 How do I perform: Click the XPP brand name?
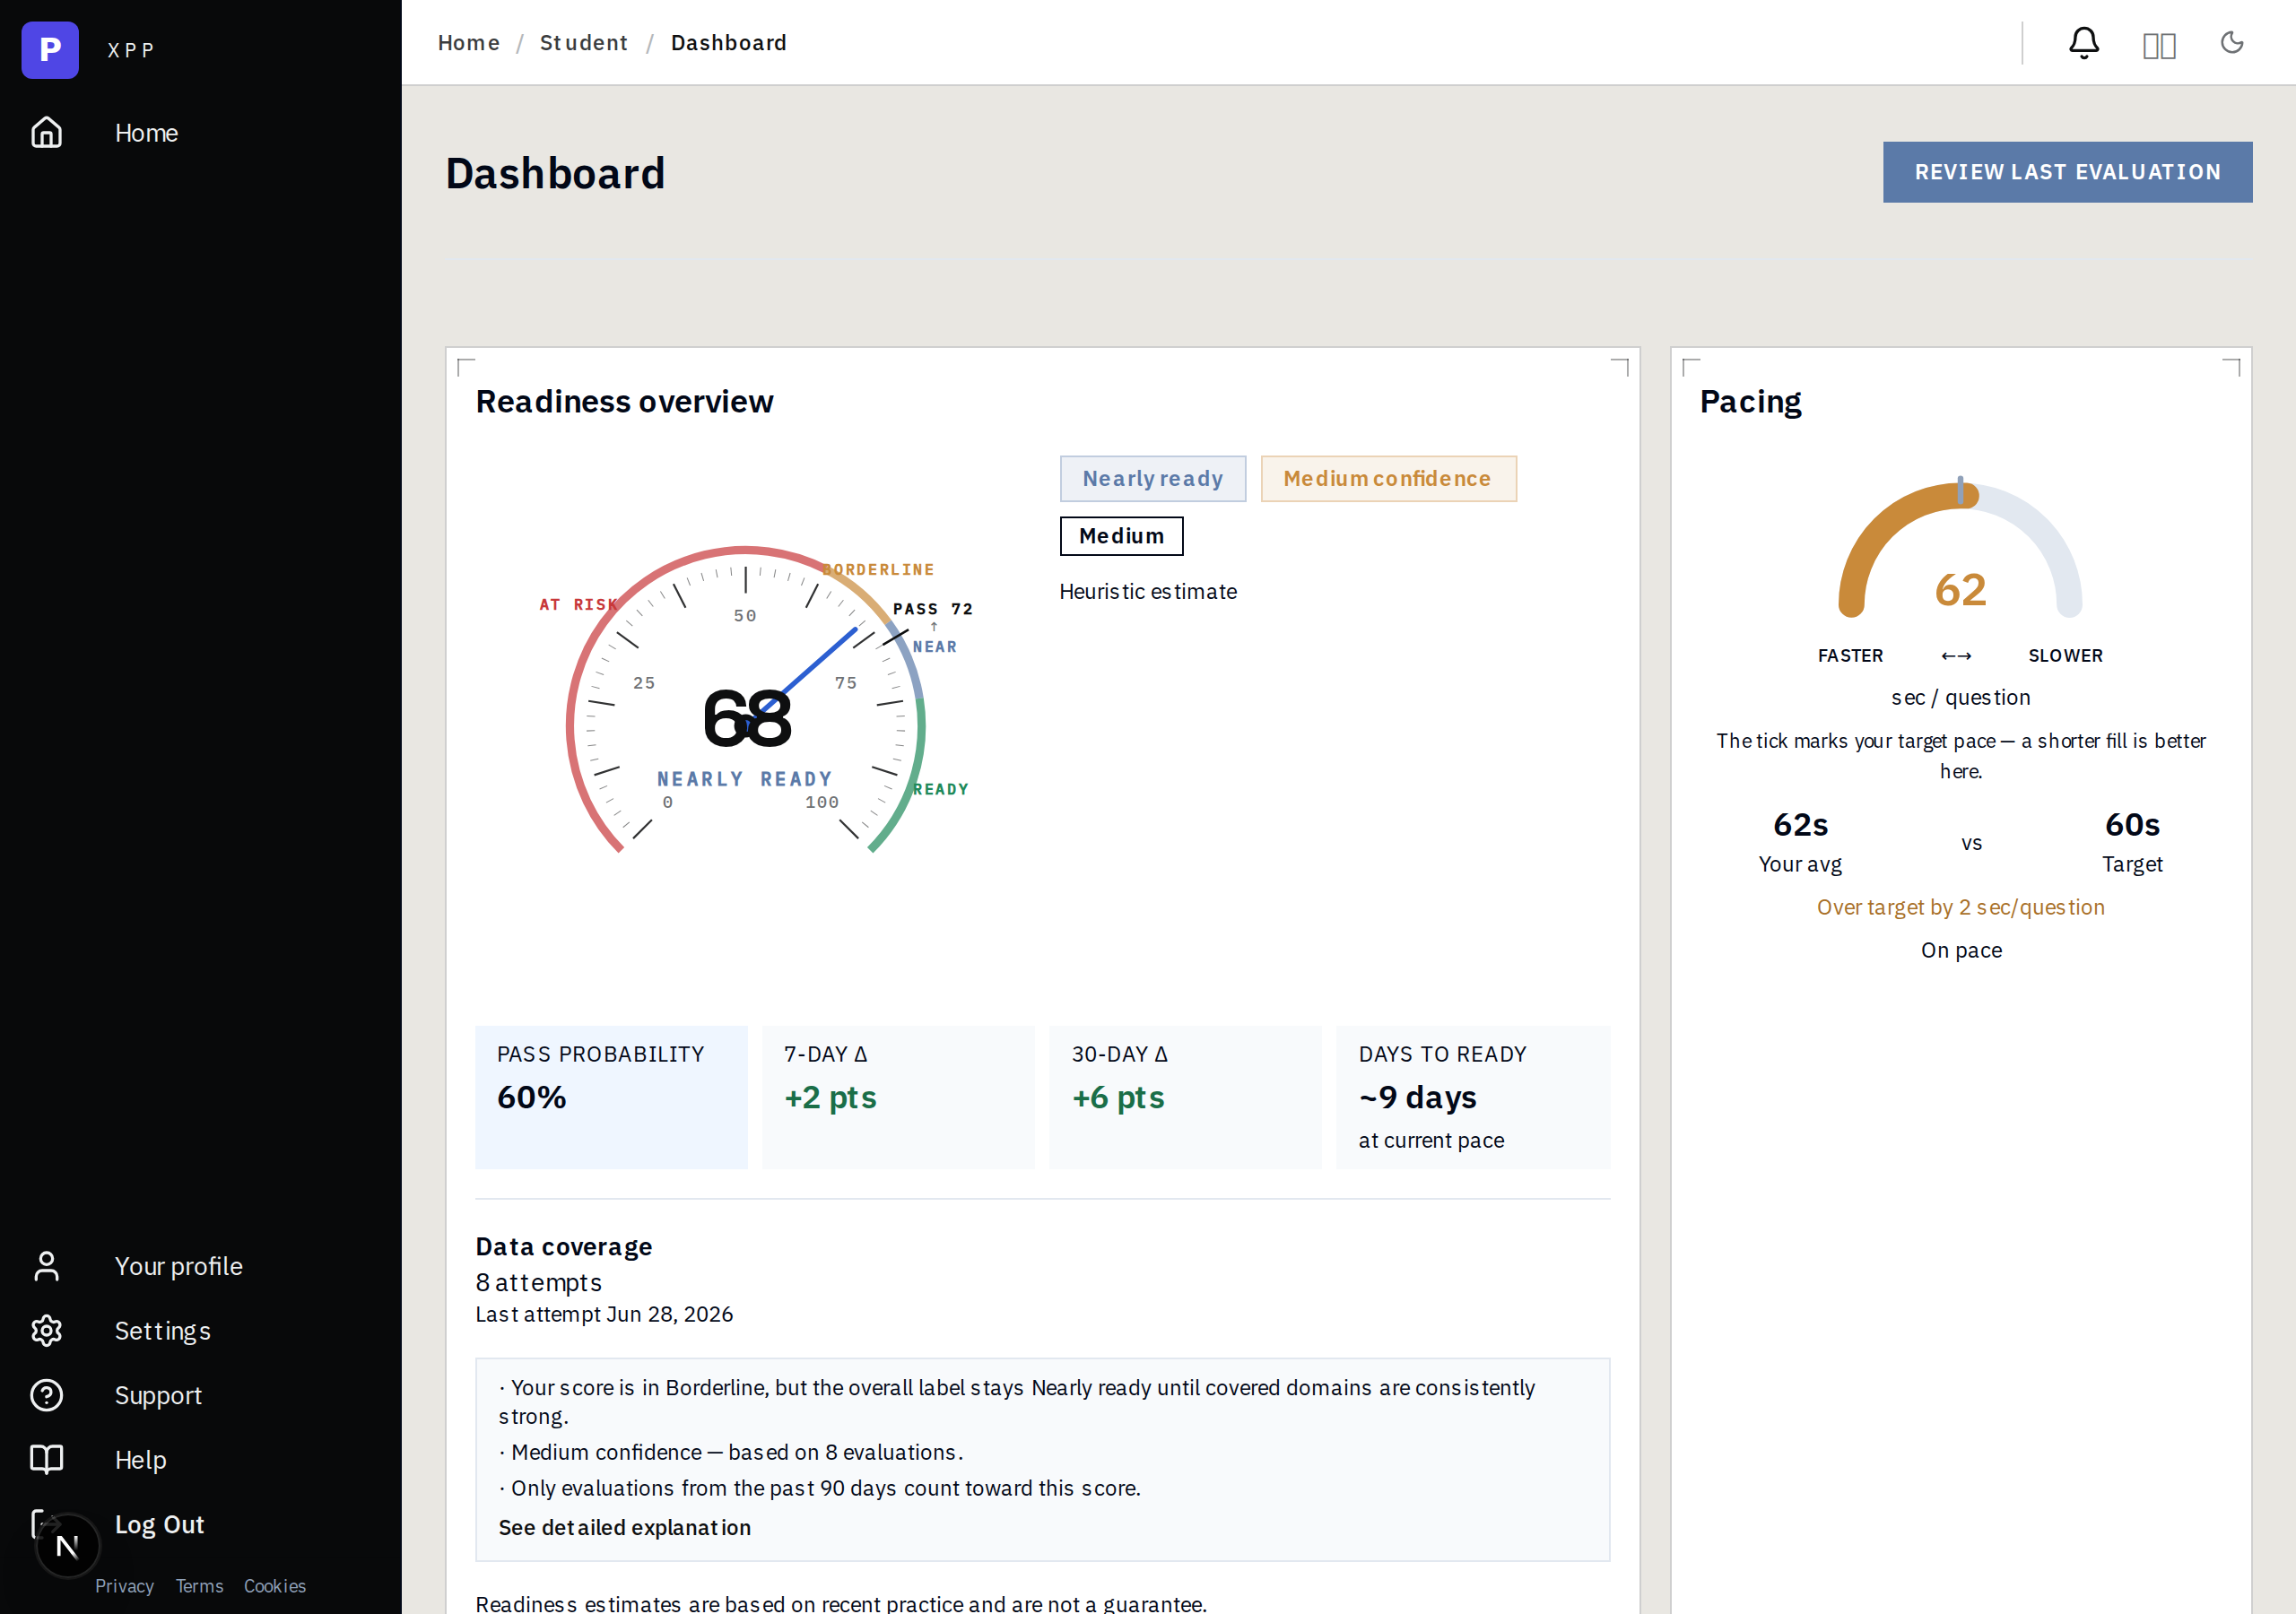(x=131, y=50)
